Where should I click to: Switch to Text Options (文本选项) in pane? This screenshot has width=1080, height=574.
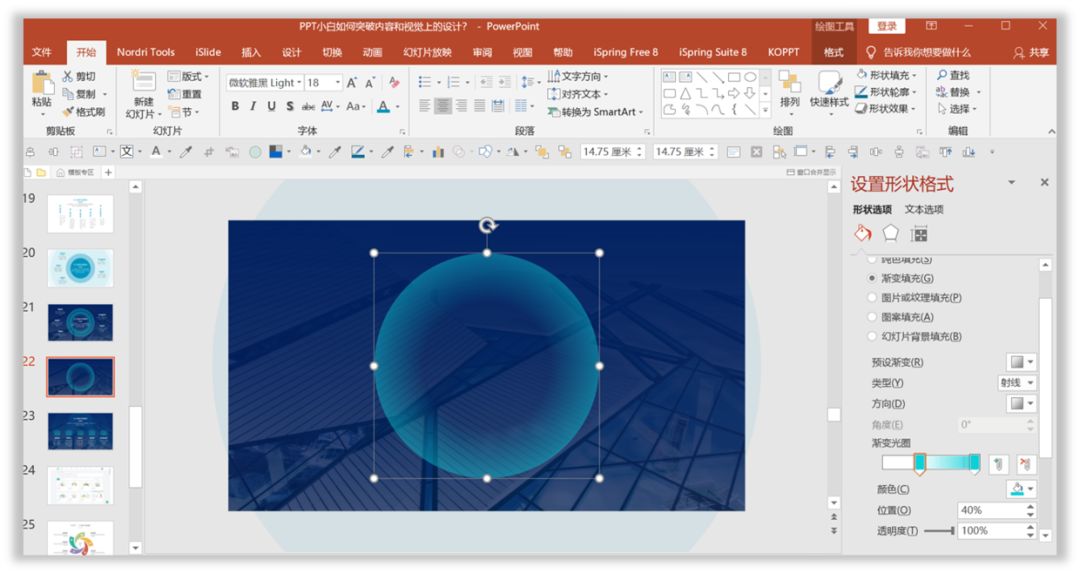pyautogui.click(x=924, y=209)
